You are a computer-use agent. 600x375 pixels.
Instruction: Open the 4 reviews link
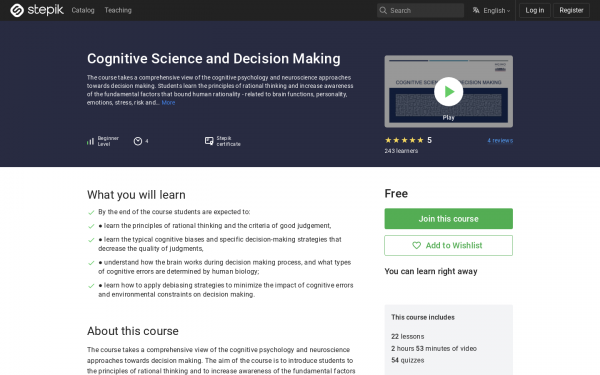pyautogui.click(x=500, y=140)
